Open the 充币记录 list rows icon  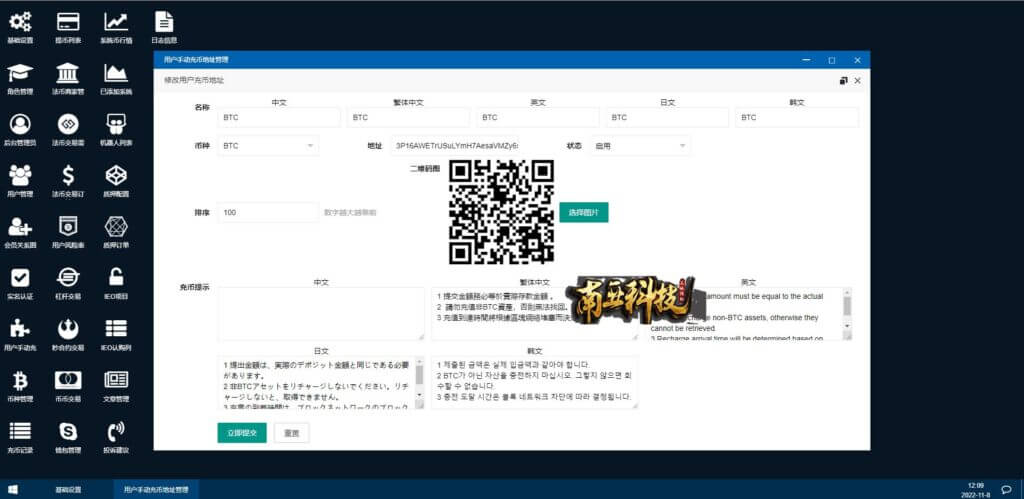point(20,430)
